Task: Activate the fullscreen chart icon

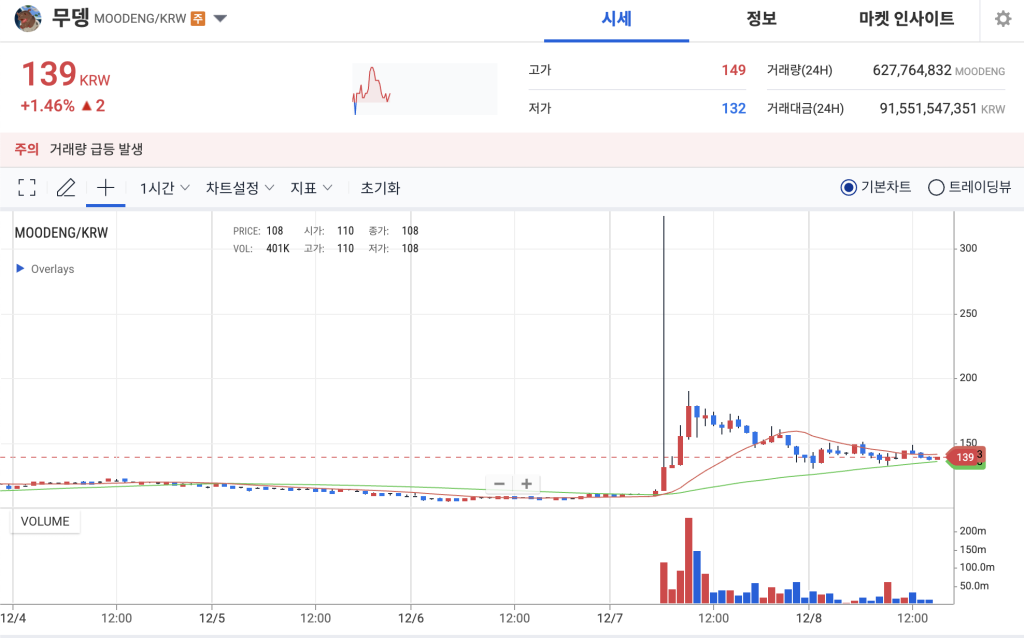Action: 26,187
